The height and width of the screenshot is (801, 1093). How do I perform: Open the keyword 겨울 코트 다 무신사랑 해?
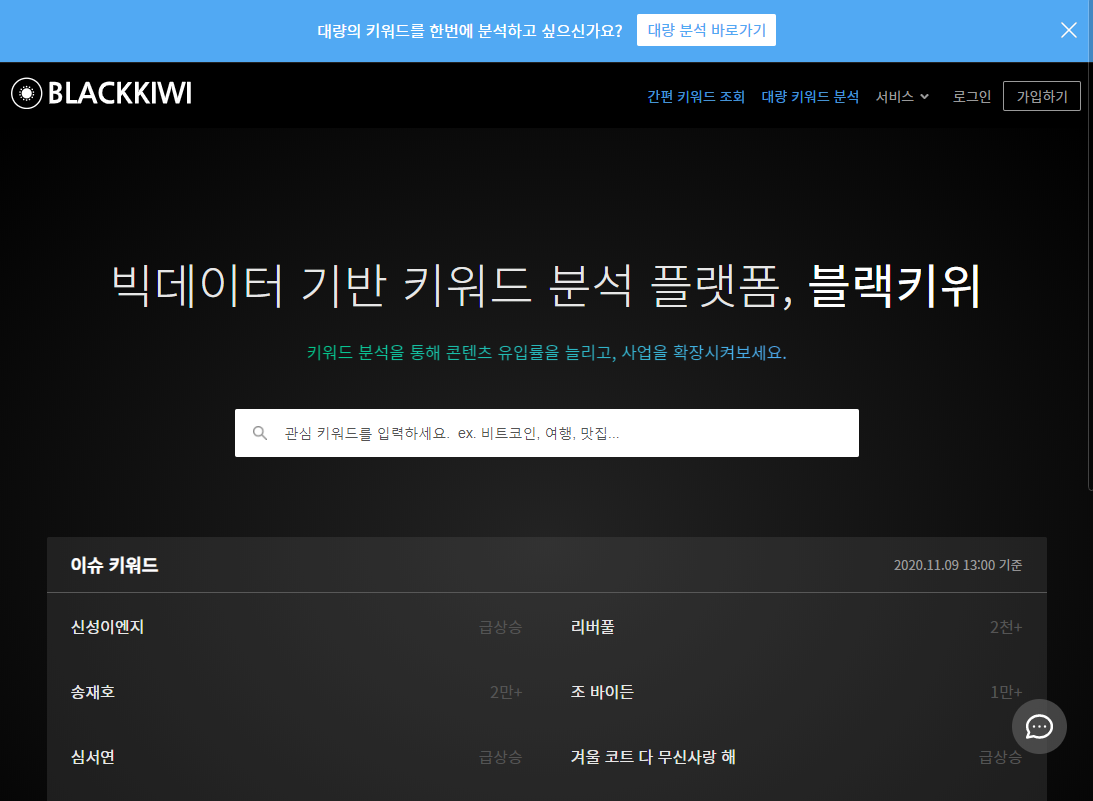click(653, 756)
